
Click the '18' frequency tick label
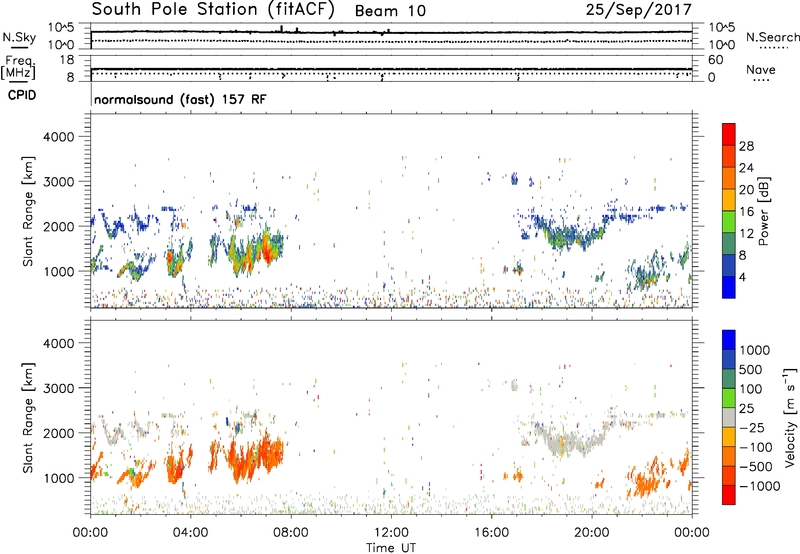click(67, 60)
